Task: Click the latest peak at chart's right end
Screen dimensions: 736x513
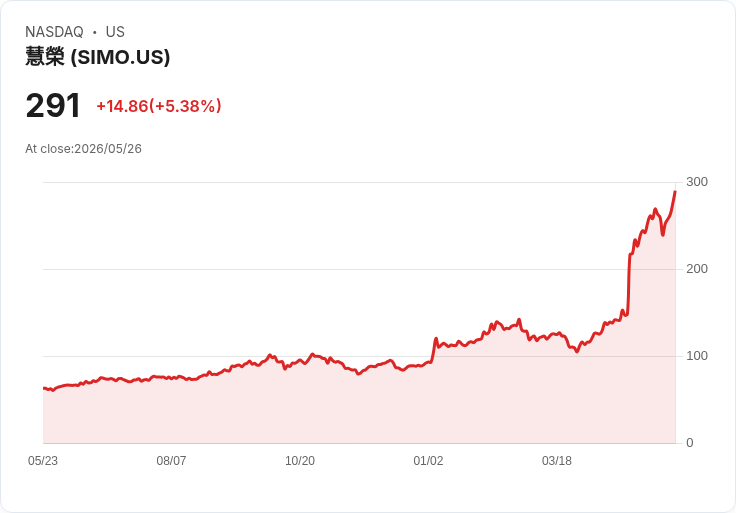Action: click(x=675, y=191)
